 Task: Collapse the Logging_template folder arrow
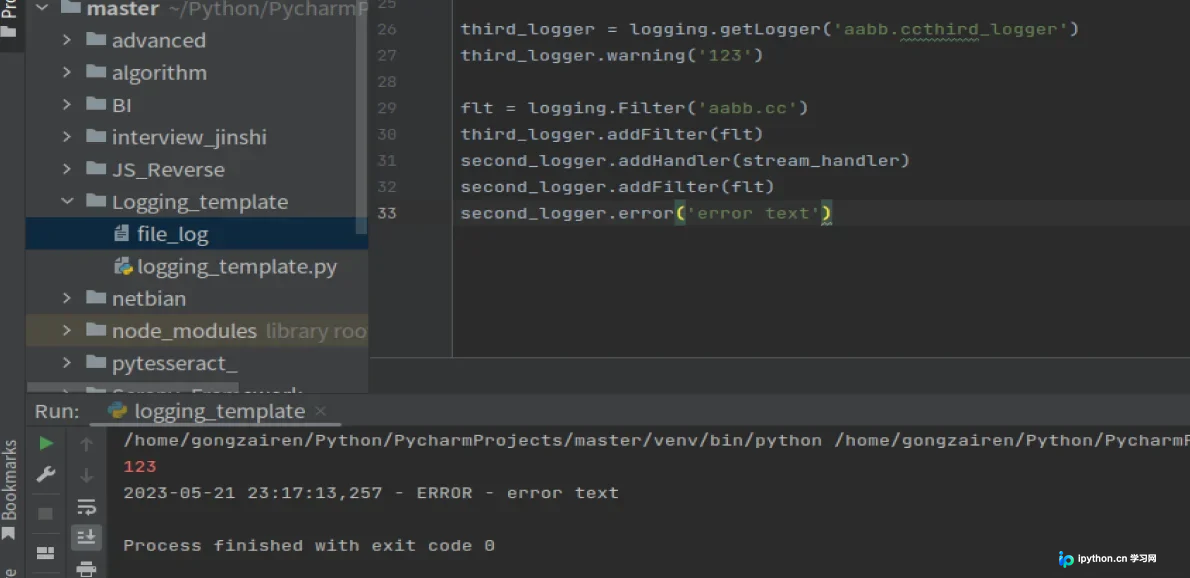coord(67,202)
